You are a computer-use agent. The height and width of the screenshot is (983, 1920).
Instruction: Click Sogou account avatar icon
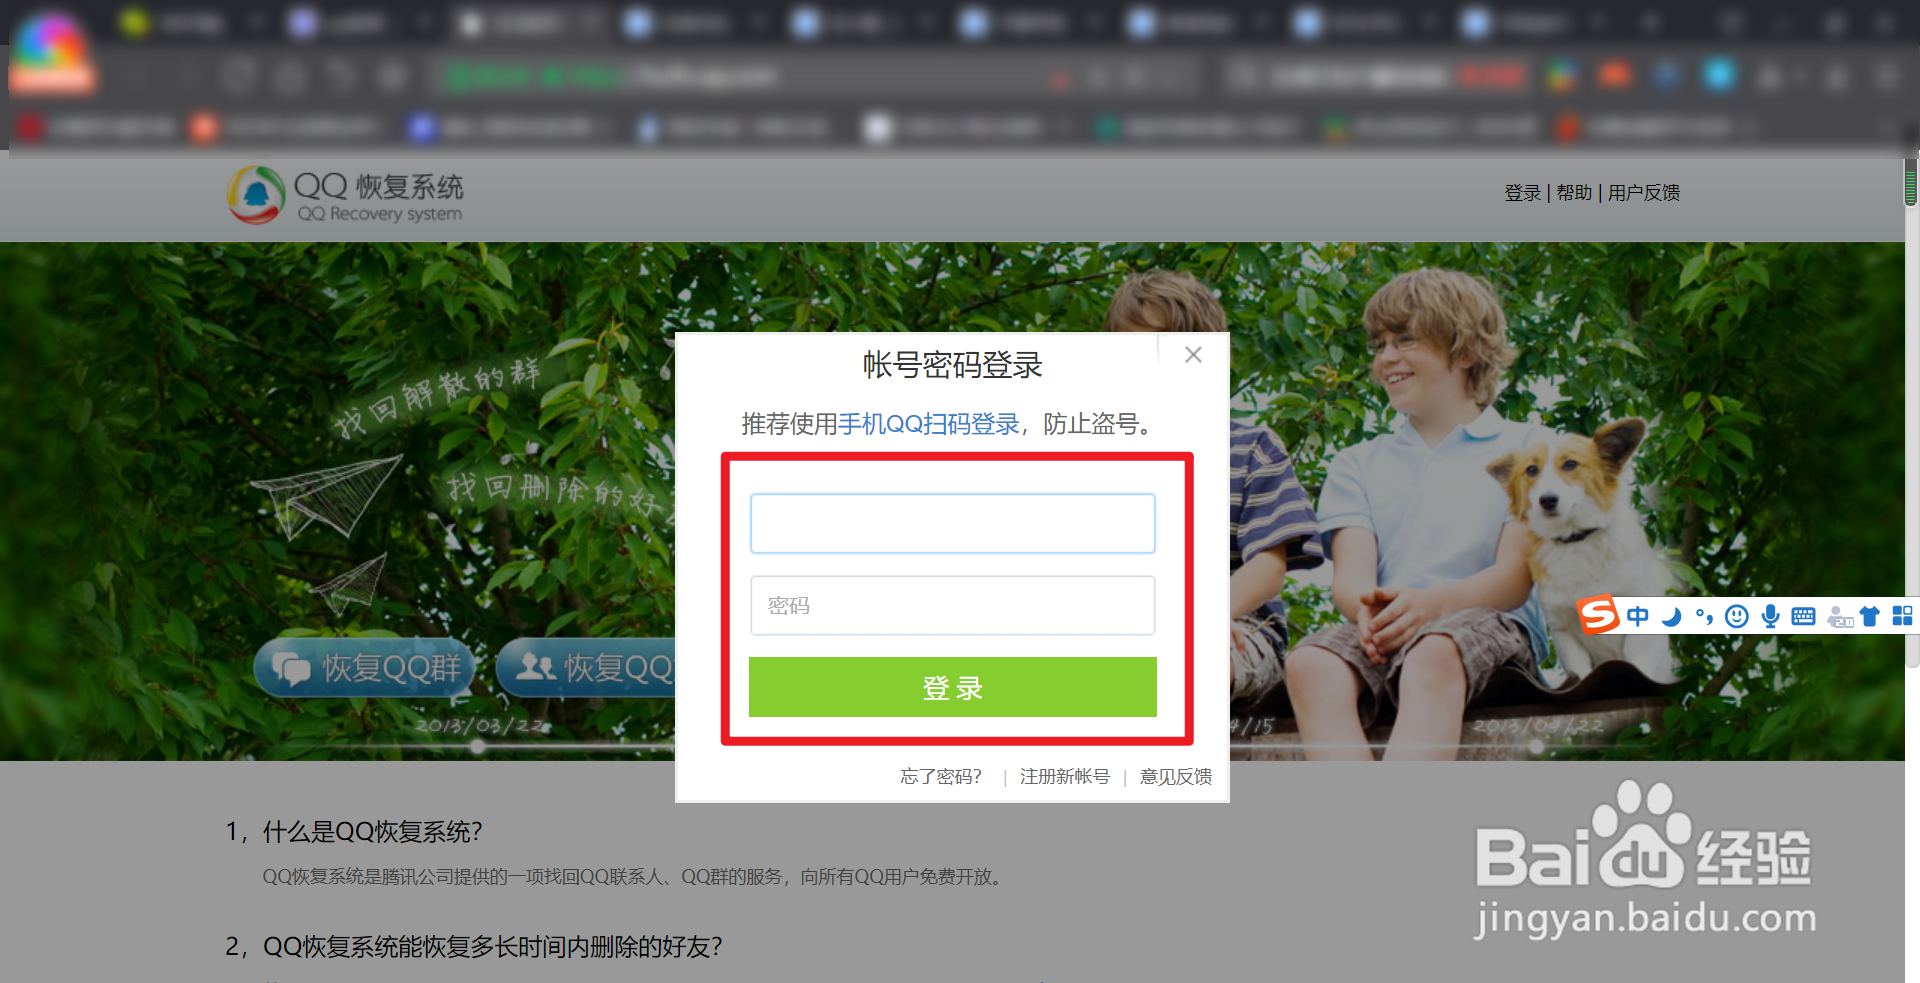point(1839,617)
